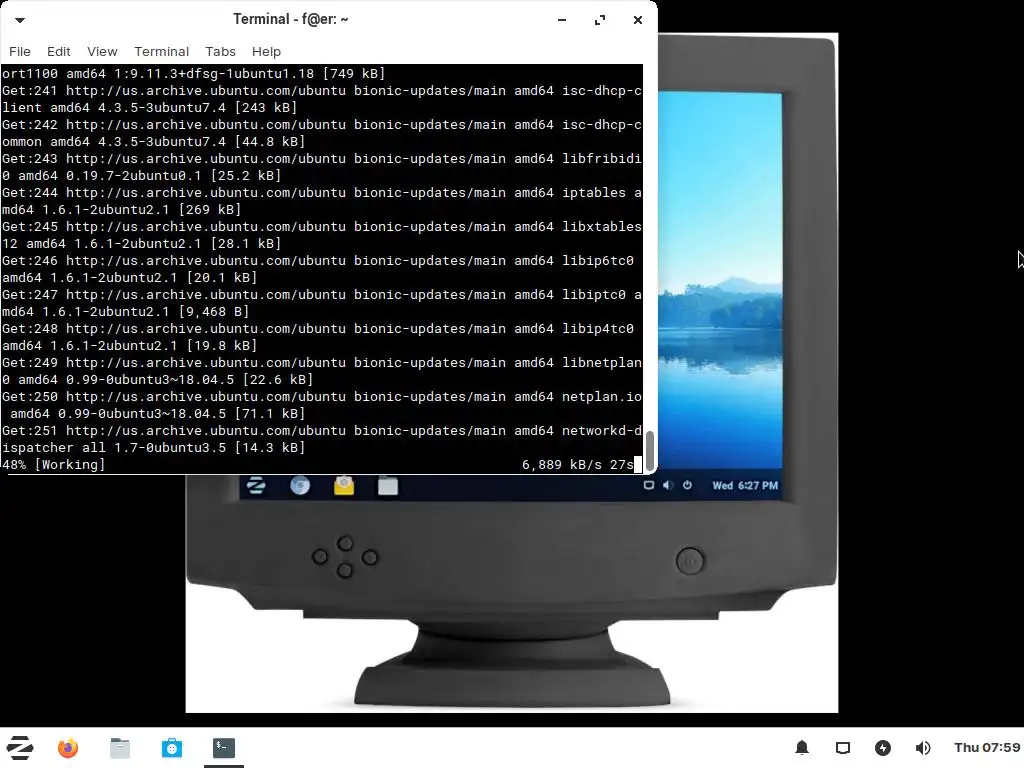Click the display icon in monitor image tray
1024x768 pixels.
648,485
